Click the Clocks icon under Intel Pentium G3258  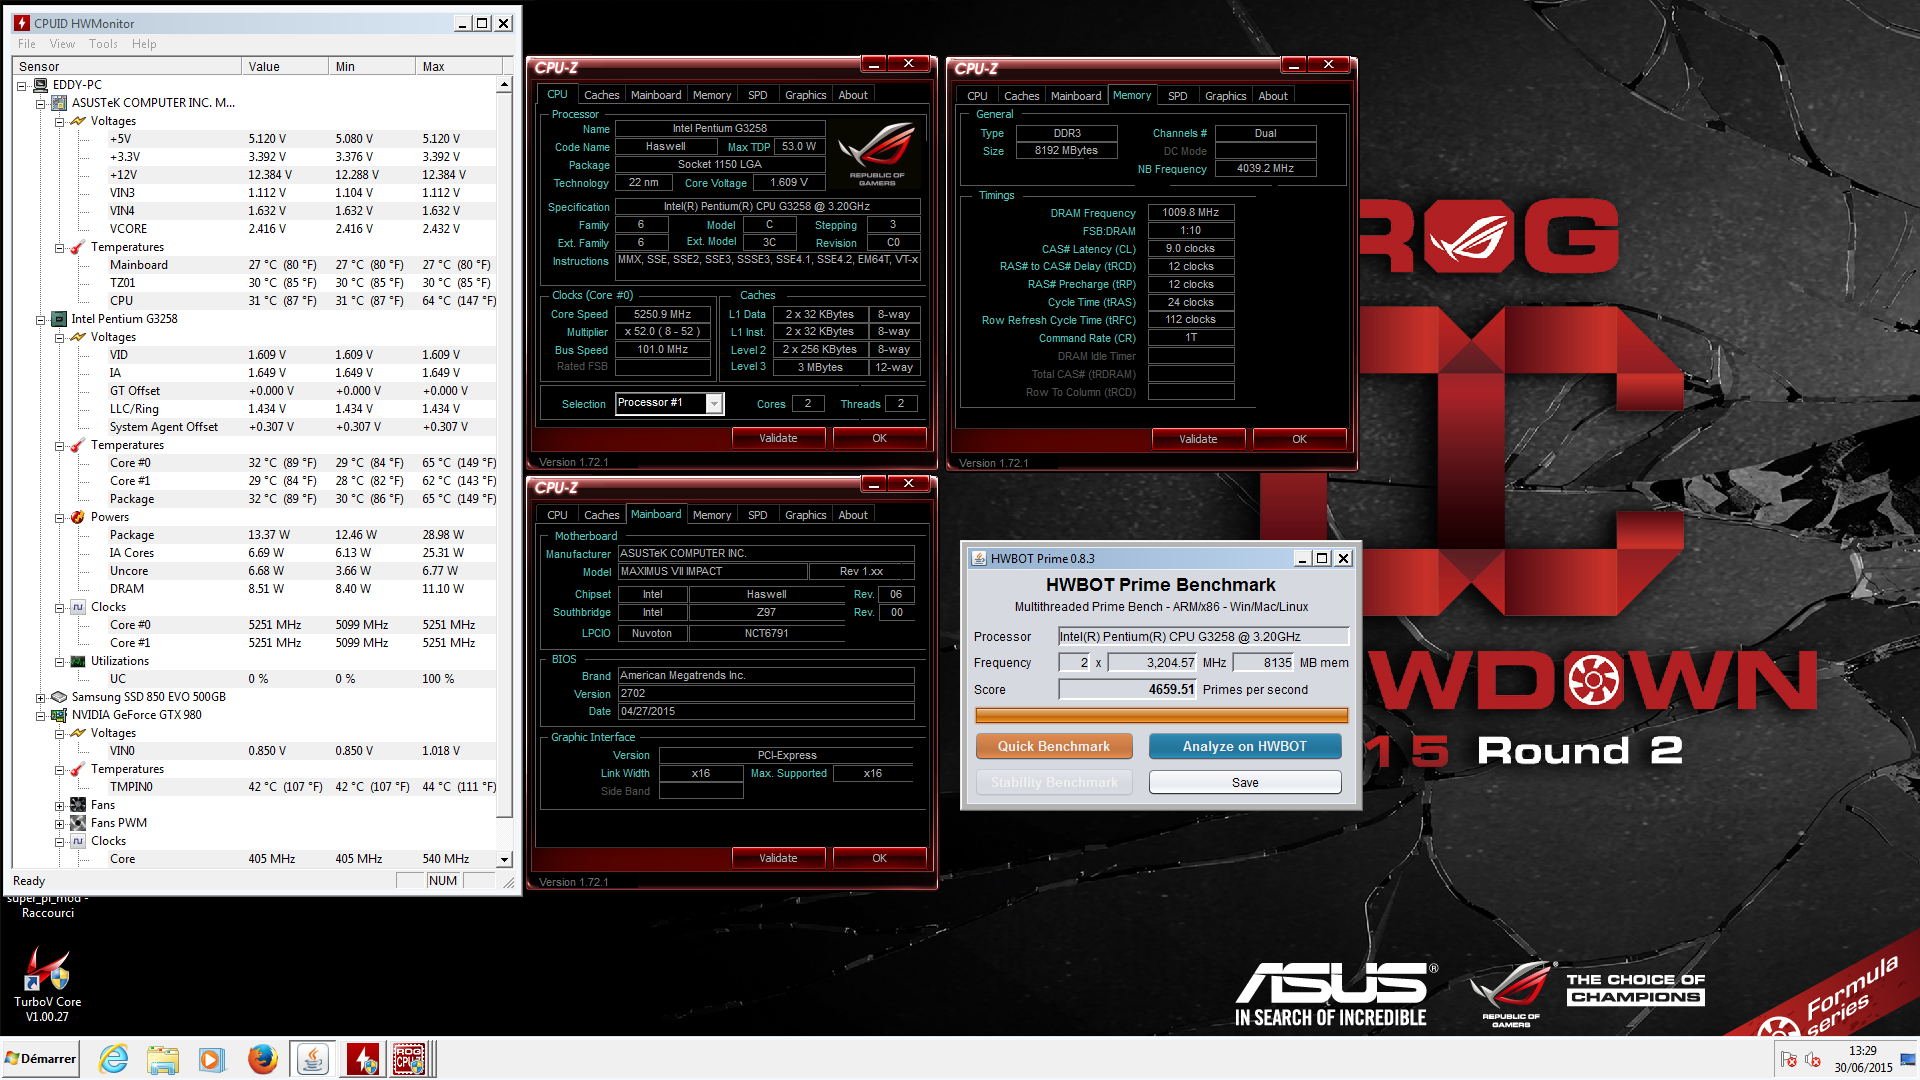(x=78, y=607)
